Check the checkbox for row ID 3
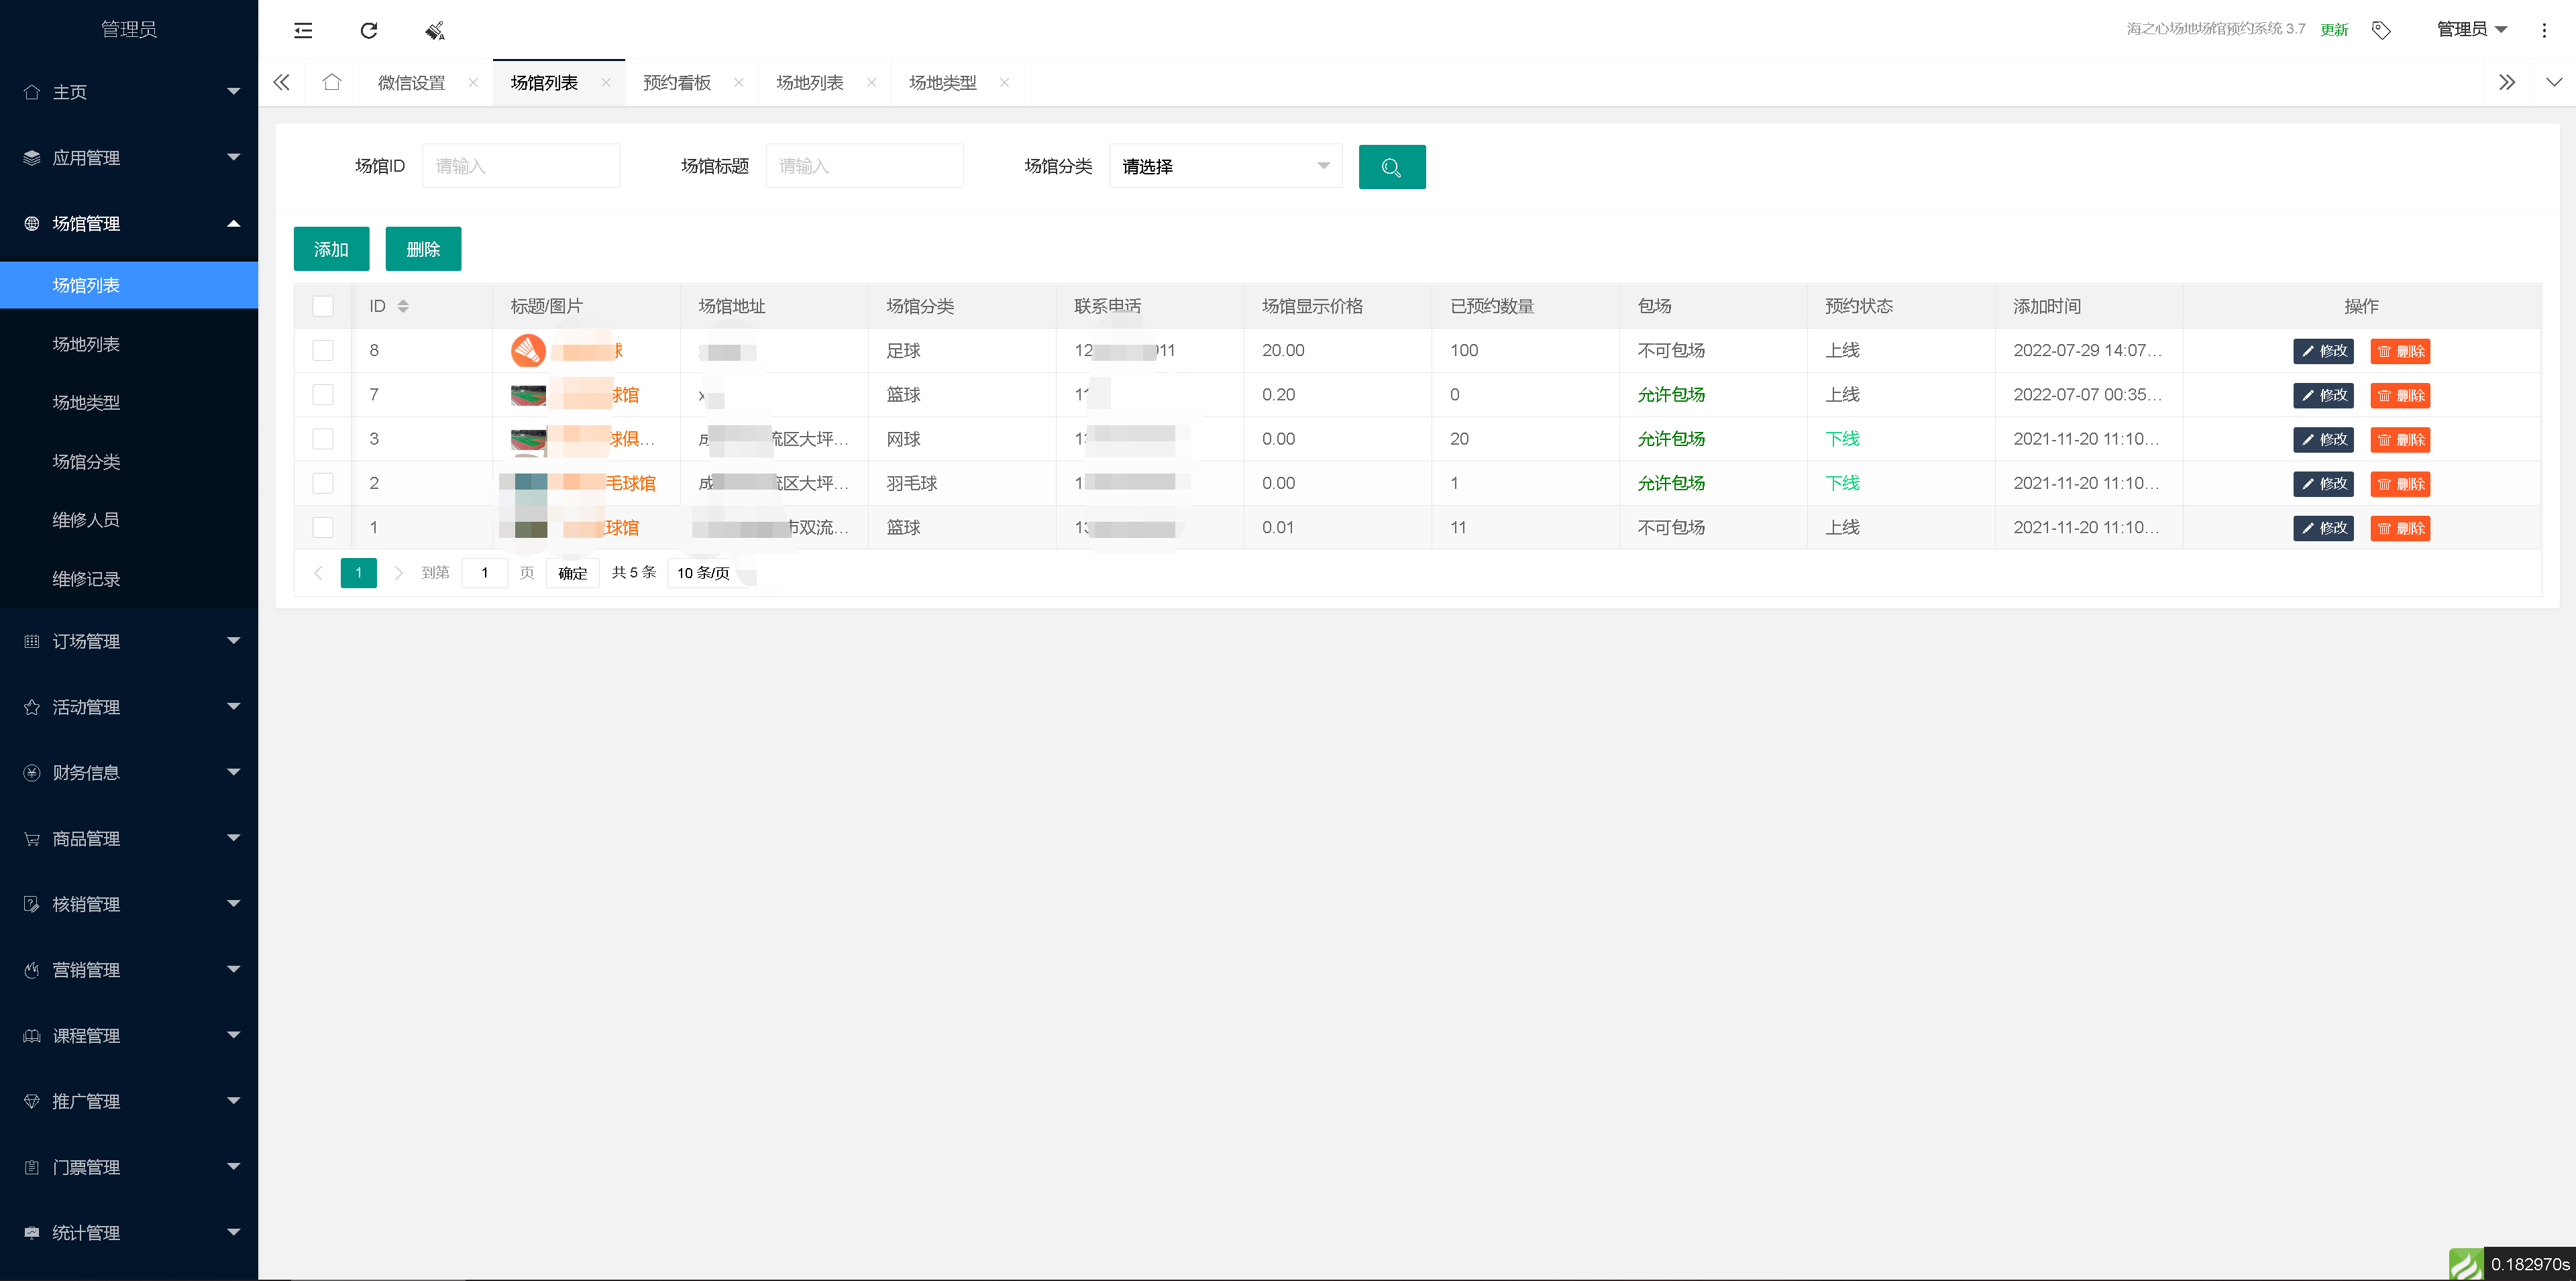The height and width of the screenshot is (1281, 2576). [x=323, y=439]
